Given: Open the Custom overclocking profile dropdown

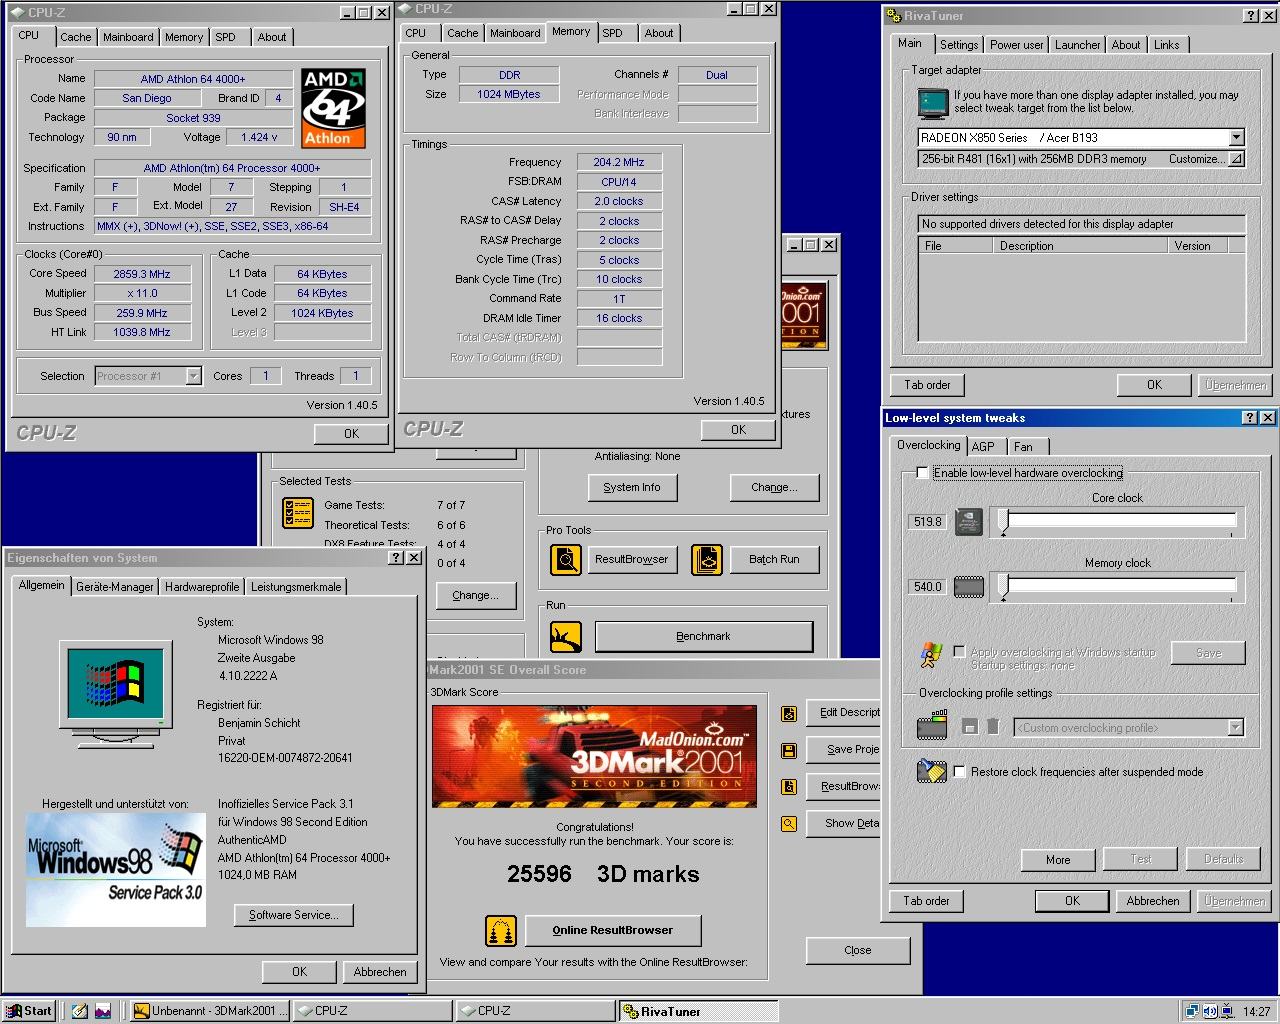Looking at the screenshot, I should pyautogui.click(x=1235, y=728).
